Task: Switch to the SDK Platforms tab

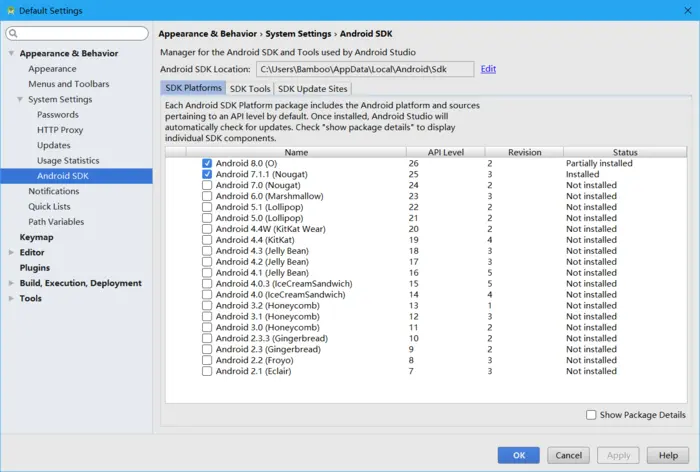Action: point(193,88)
